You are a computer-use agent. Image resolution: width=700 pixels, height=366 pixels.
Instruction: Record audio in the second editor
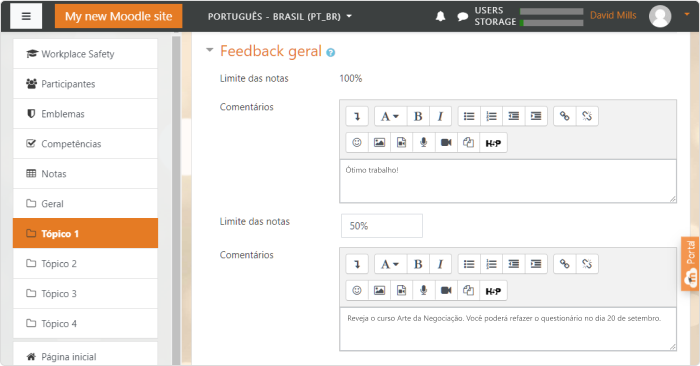pyautogui.click(x=424, y=291)
